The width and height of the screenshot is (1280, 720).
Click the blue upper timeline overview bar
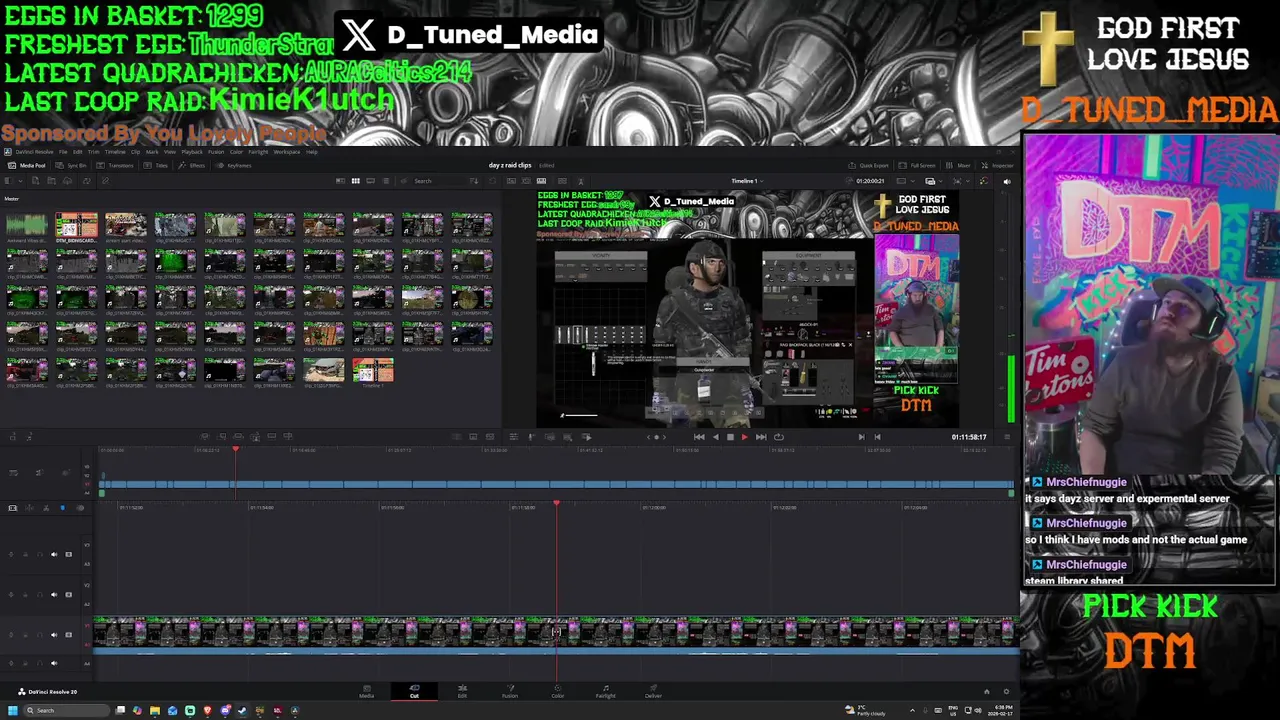(x=556, y=485)
